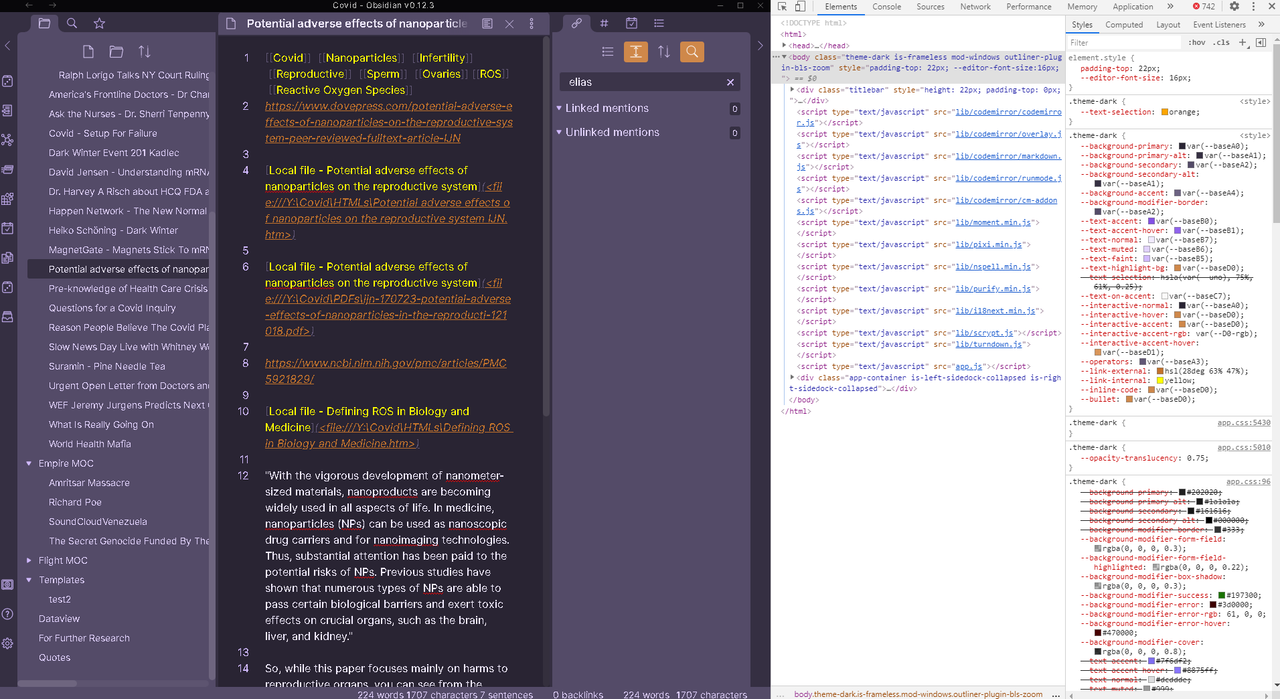Open the Richard Poe note
The image size is (1280, 699).
(75, 502)
